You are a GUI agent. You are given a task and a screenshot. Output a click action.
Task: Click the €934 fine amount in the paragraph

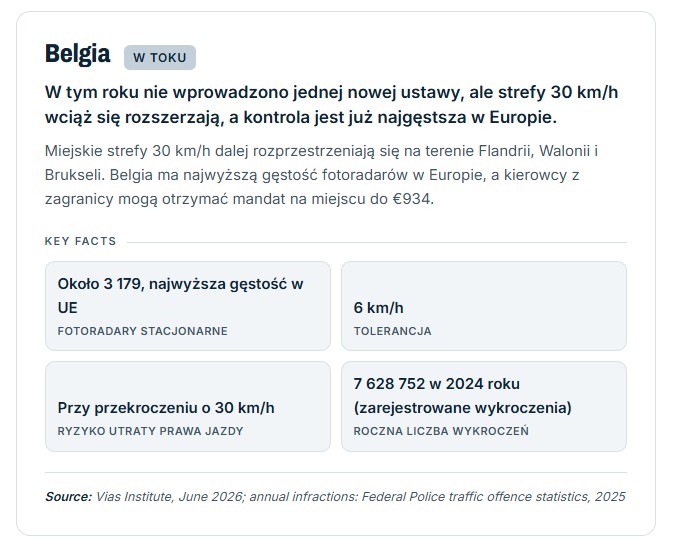pyautogui.click(x=411, y=199)
